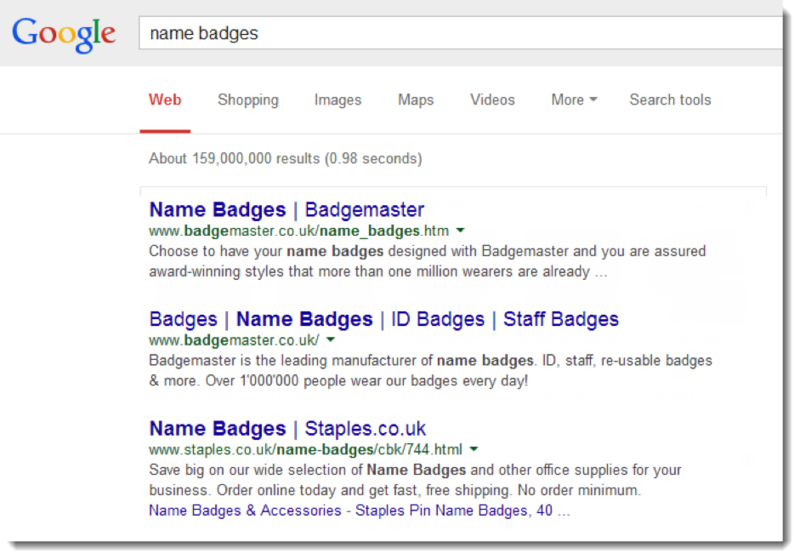Viewport: 800px width, 559px height.
Task: Open 'Badges | Name Badges | ID Badges' result
Action: (384, 319)
